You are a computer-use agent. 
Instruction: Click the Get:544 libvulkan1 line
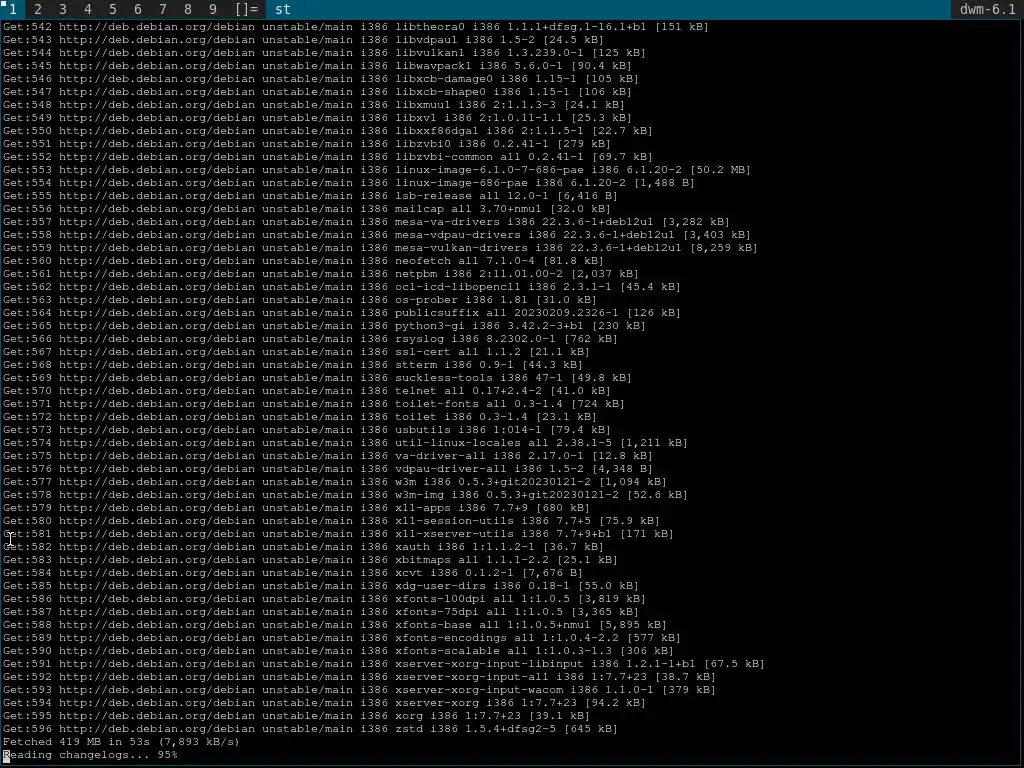(324, 53)
